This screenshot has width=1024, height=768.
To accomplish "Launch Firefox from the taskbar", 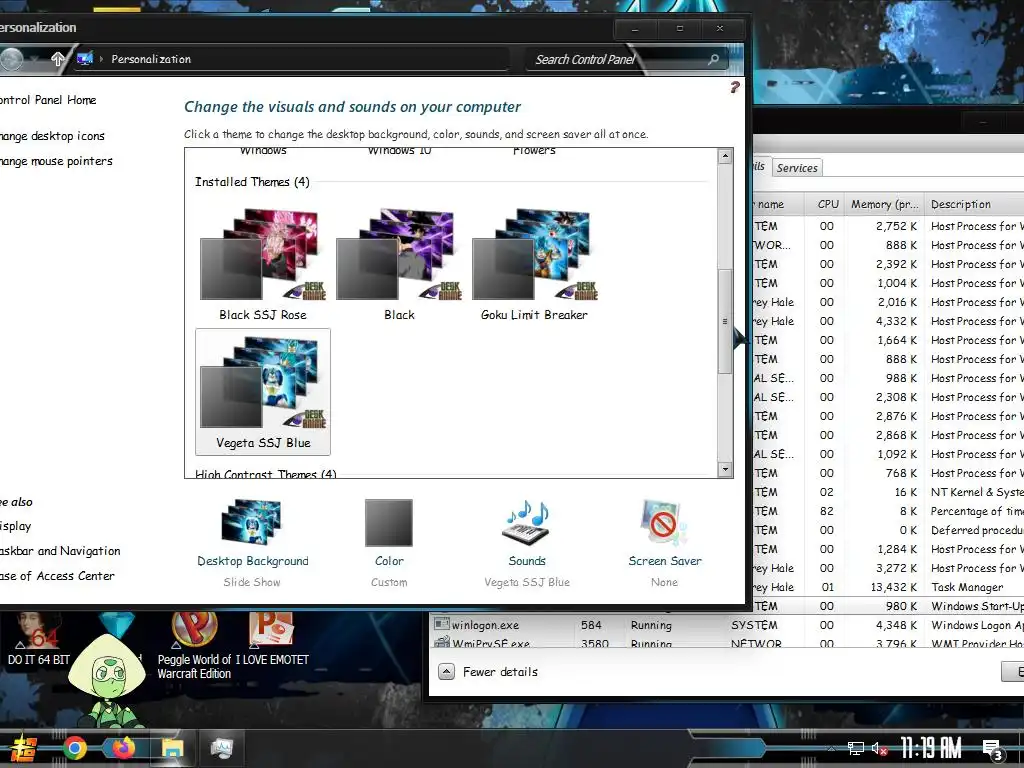I will (123, 748).
